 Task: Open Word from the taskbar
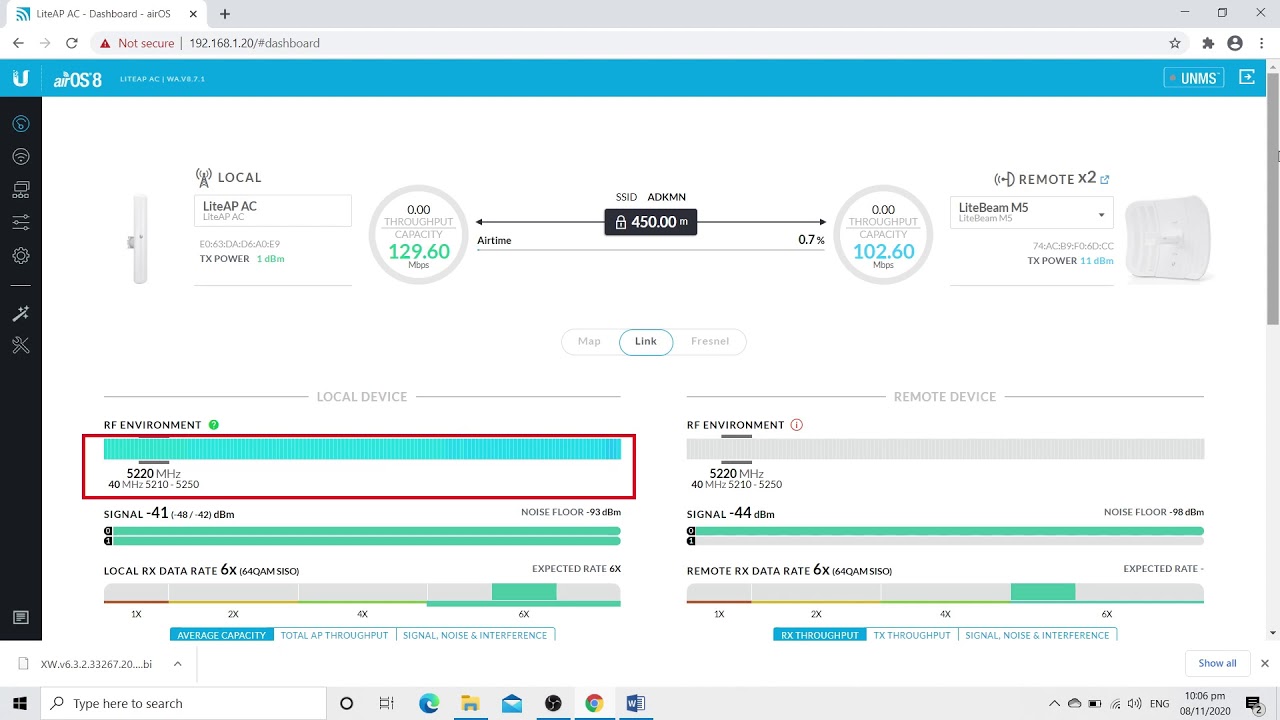(x=635, y=703)
